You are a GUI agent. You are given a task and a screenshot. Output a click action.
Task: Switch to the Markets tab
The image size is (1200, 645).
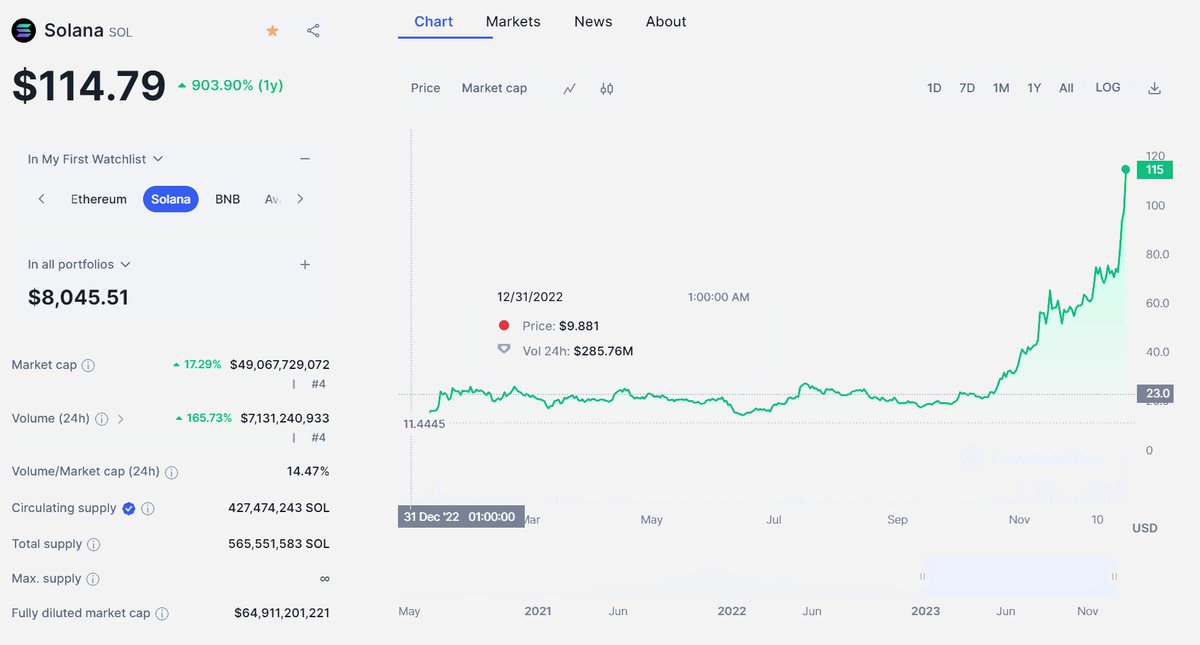pyautogui.click(x=513, y=21)
